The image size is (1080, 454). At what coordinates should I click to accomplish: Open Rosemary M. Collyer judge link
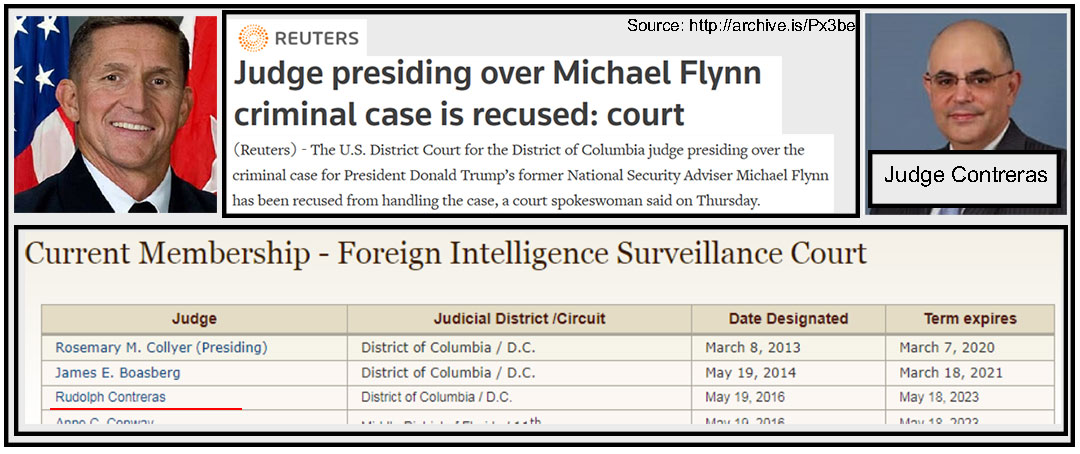161,348
